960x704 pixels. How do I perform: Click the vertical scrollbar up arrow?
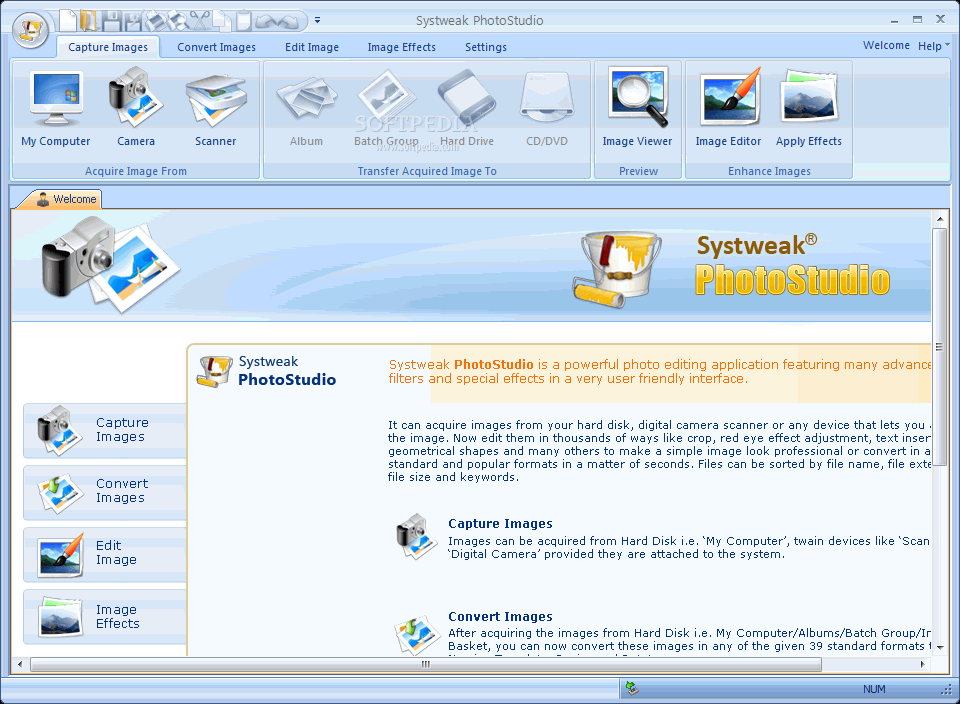click(940, 219)
